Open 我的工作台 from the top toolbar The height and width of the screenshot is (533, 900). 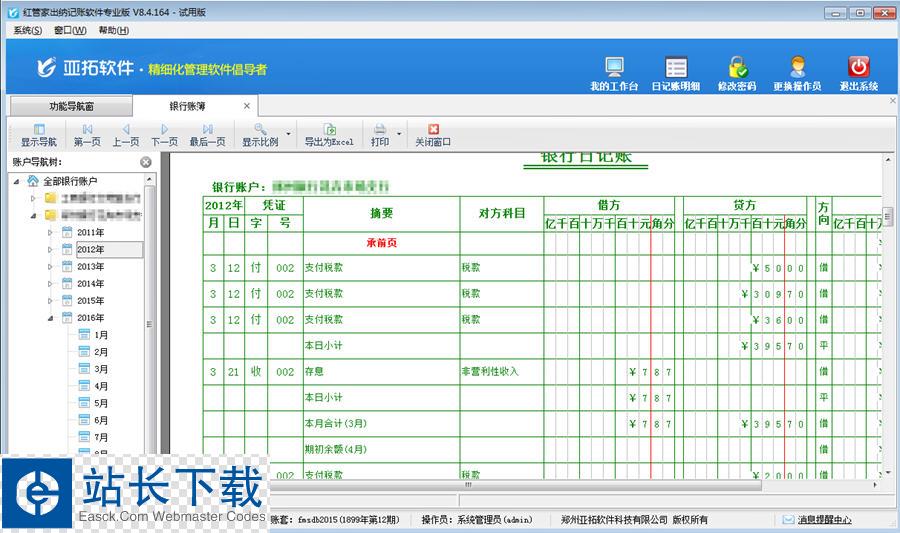(x=614, y=73)
